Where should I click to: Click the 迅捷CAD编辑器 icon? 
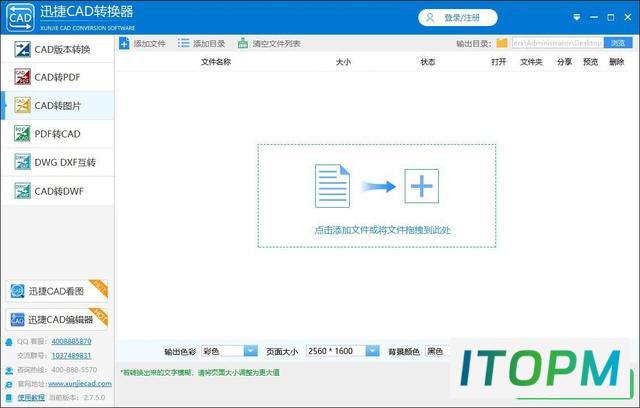pyautogui.click(x=17, y=319)
